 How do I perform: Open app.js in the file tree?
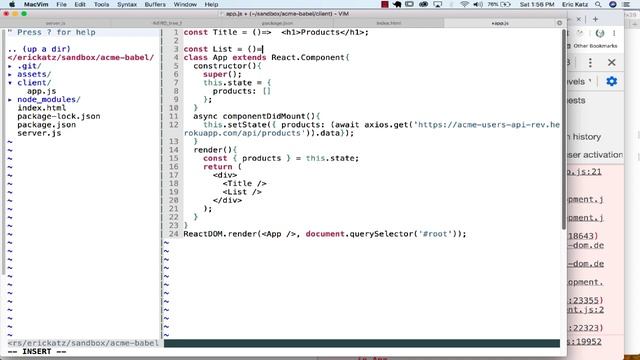(x=42, y=91)
